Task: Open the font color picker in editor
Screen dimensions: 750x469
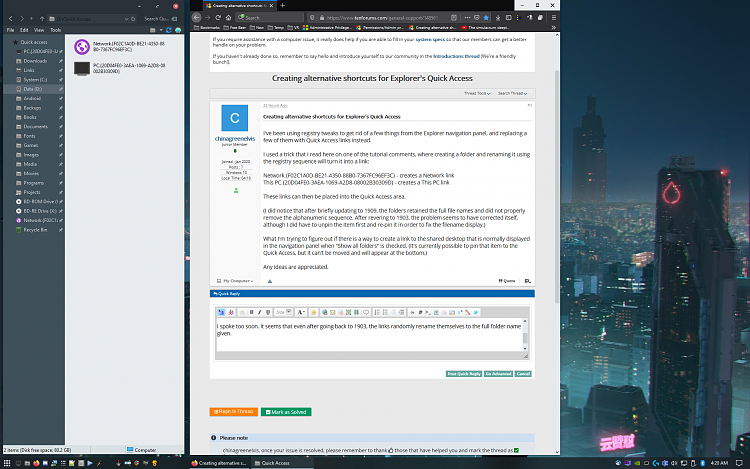Action: 301,312
